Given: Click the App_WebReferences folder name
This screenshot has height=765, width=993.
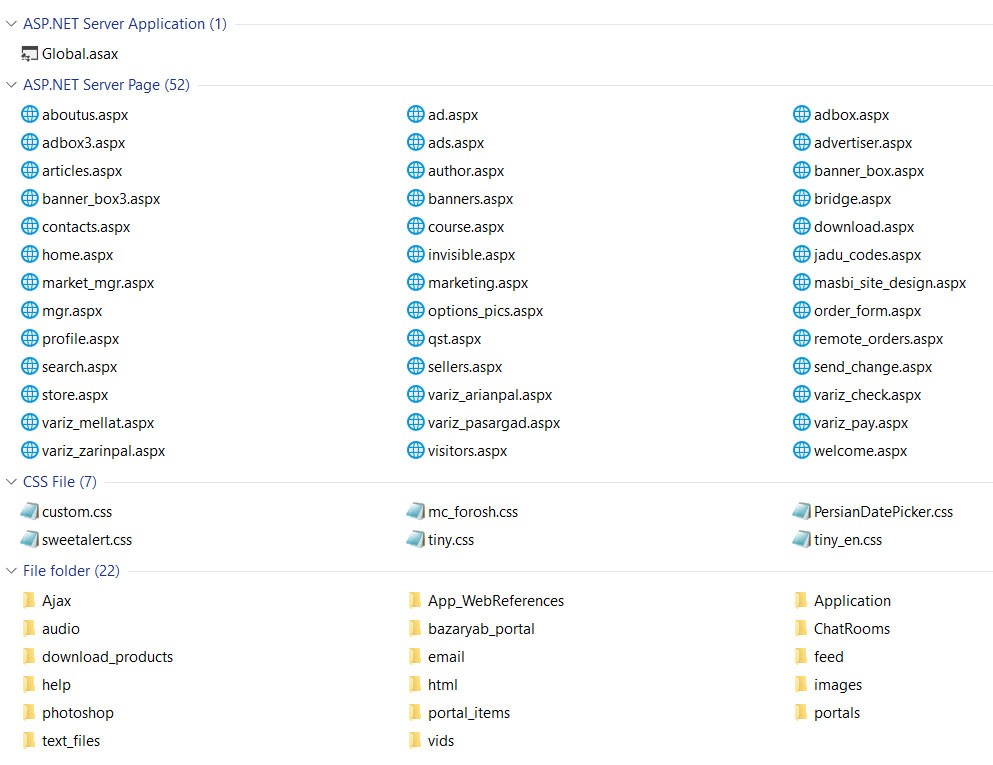Looking at the screenshot, I should coord(495,601).
